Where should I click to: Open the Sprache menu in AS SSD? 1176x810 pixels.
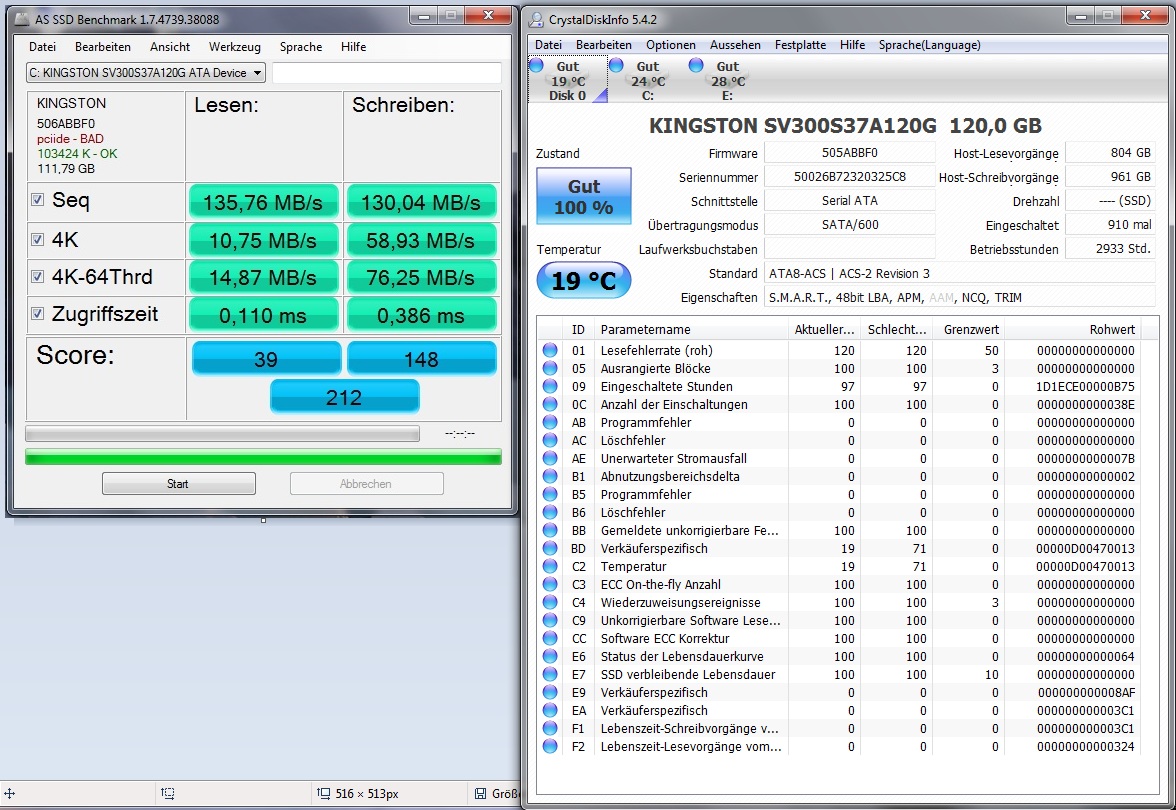(x=301, y=46)
